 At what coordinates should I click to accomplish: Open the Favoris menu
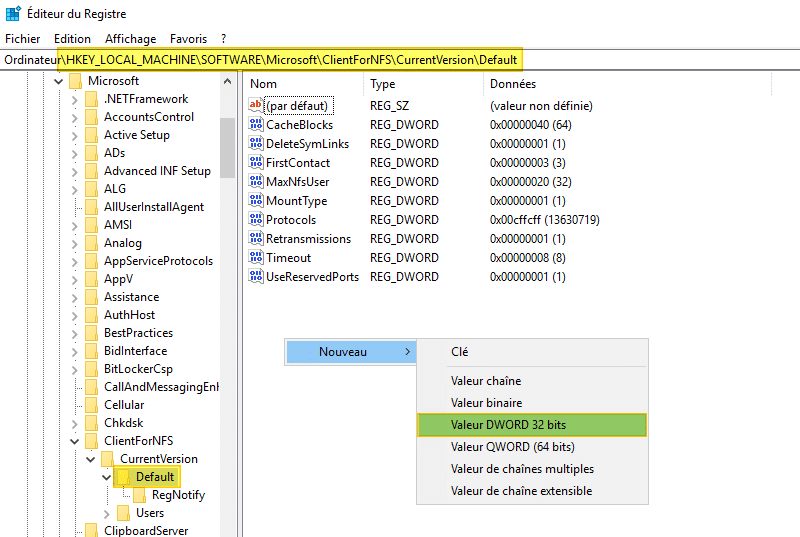188,39
